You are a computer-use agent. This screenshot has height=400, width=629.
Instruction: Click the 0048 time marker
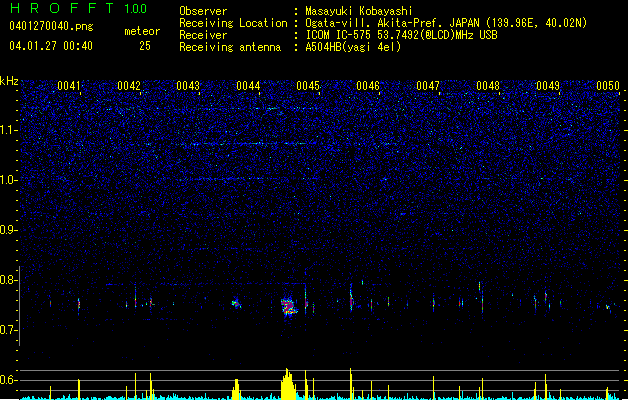pos(488,86)
